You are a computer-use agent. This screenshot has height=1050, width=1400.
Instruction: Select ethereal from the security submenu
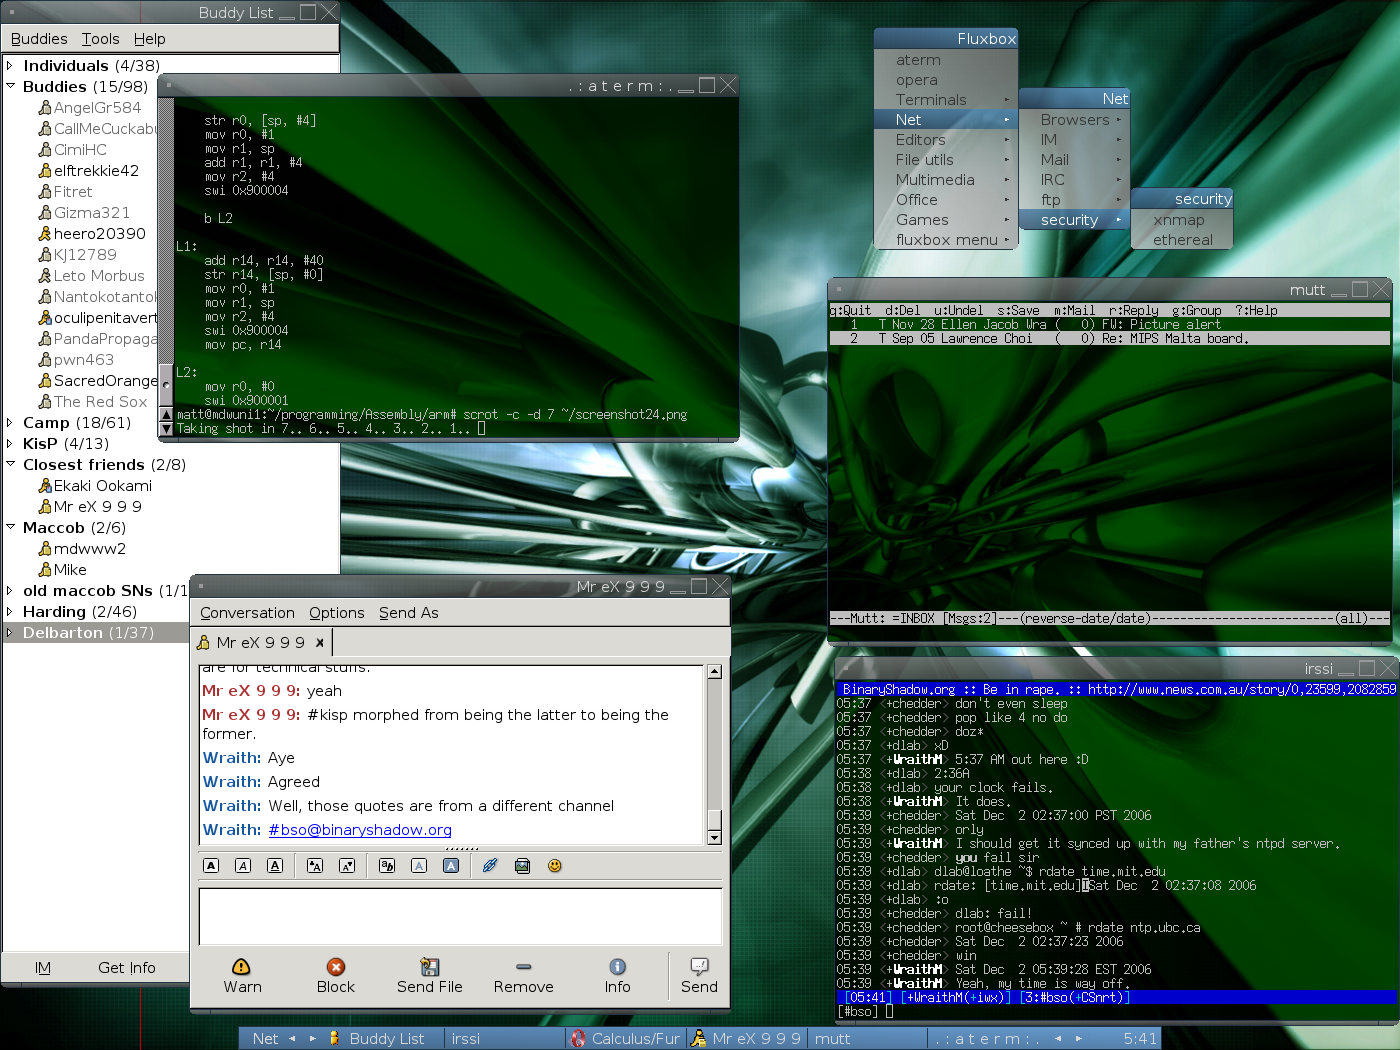tap(1182, 240)
